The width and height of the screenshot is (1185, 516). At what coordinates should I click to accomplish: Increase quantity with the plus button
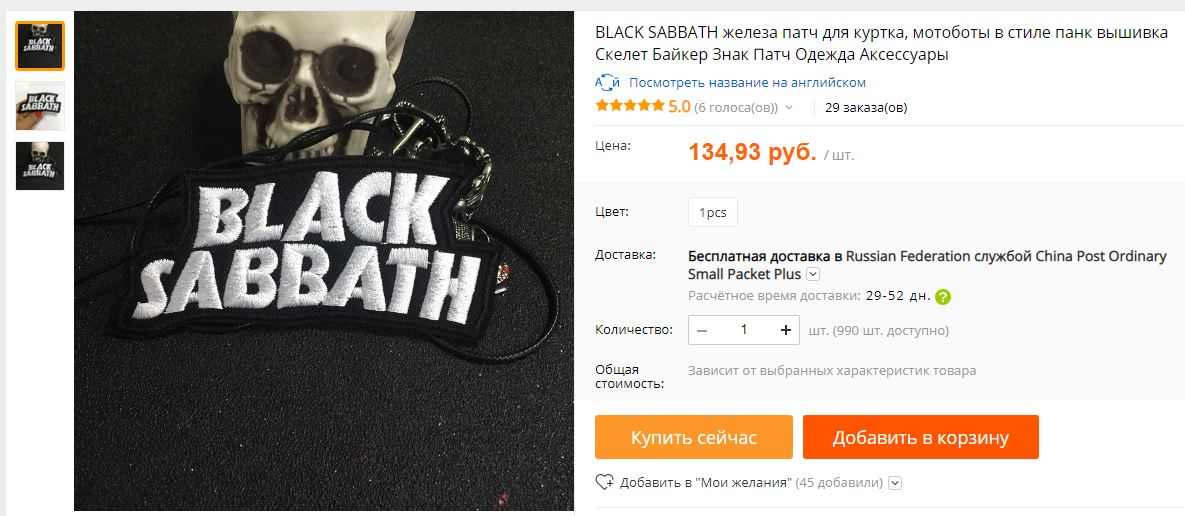pyautogui.click(x=786, y=330)
